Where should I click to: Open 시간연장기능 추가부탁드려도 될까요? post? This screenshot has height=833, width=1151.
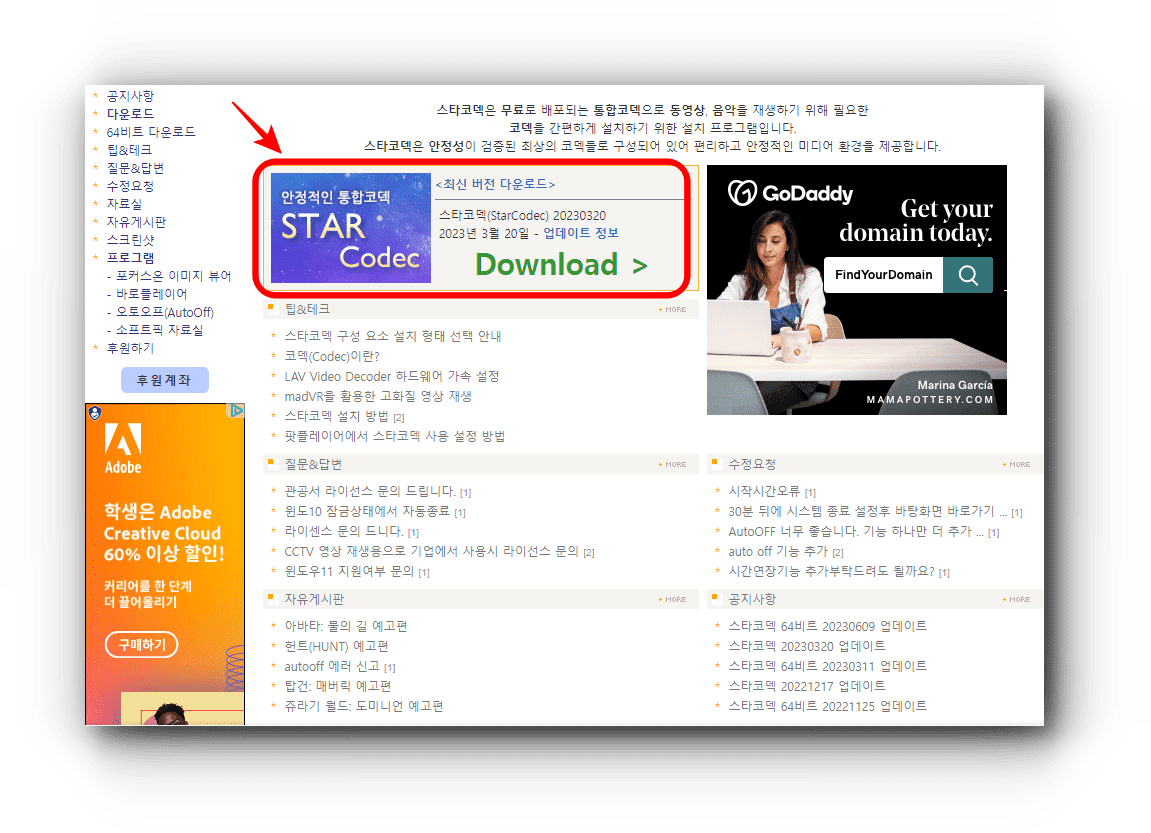click(x=831, y=571)
